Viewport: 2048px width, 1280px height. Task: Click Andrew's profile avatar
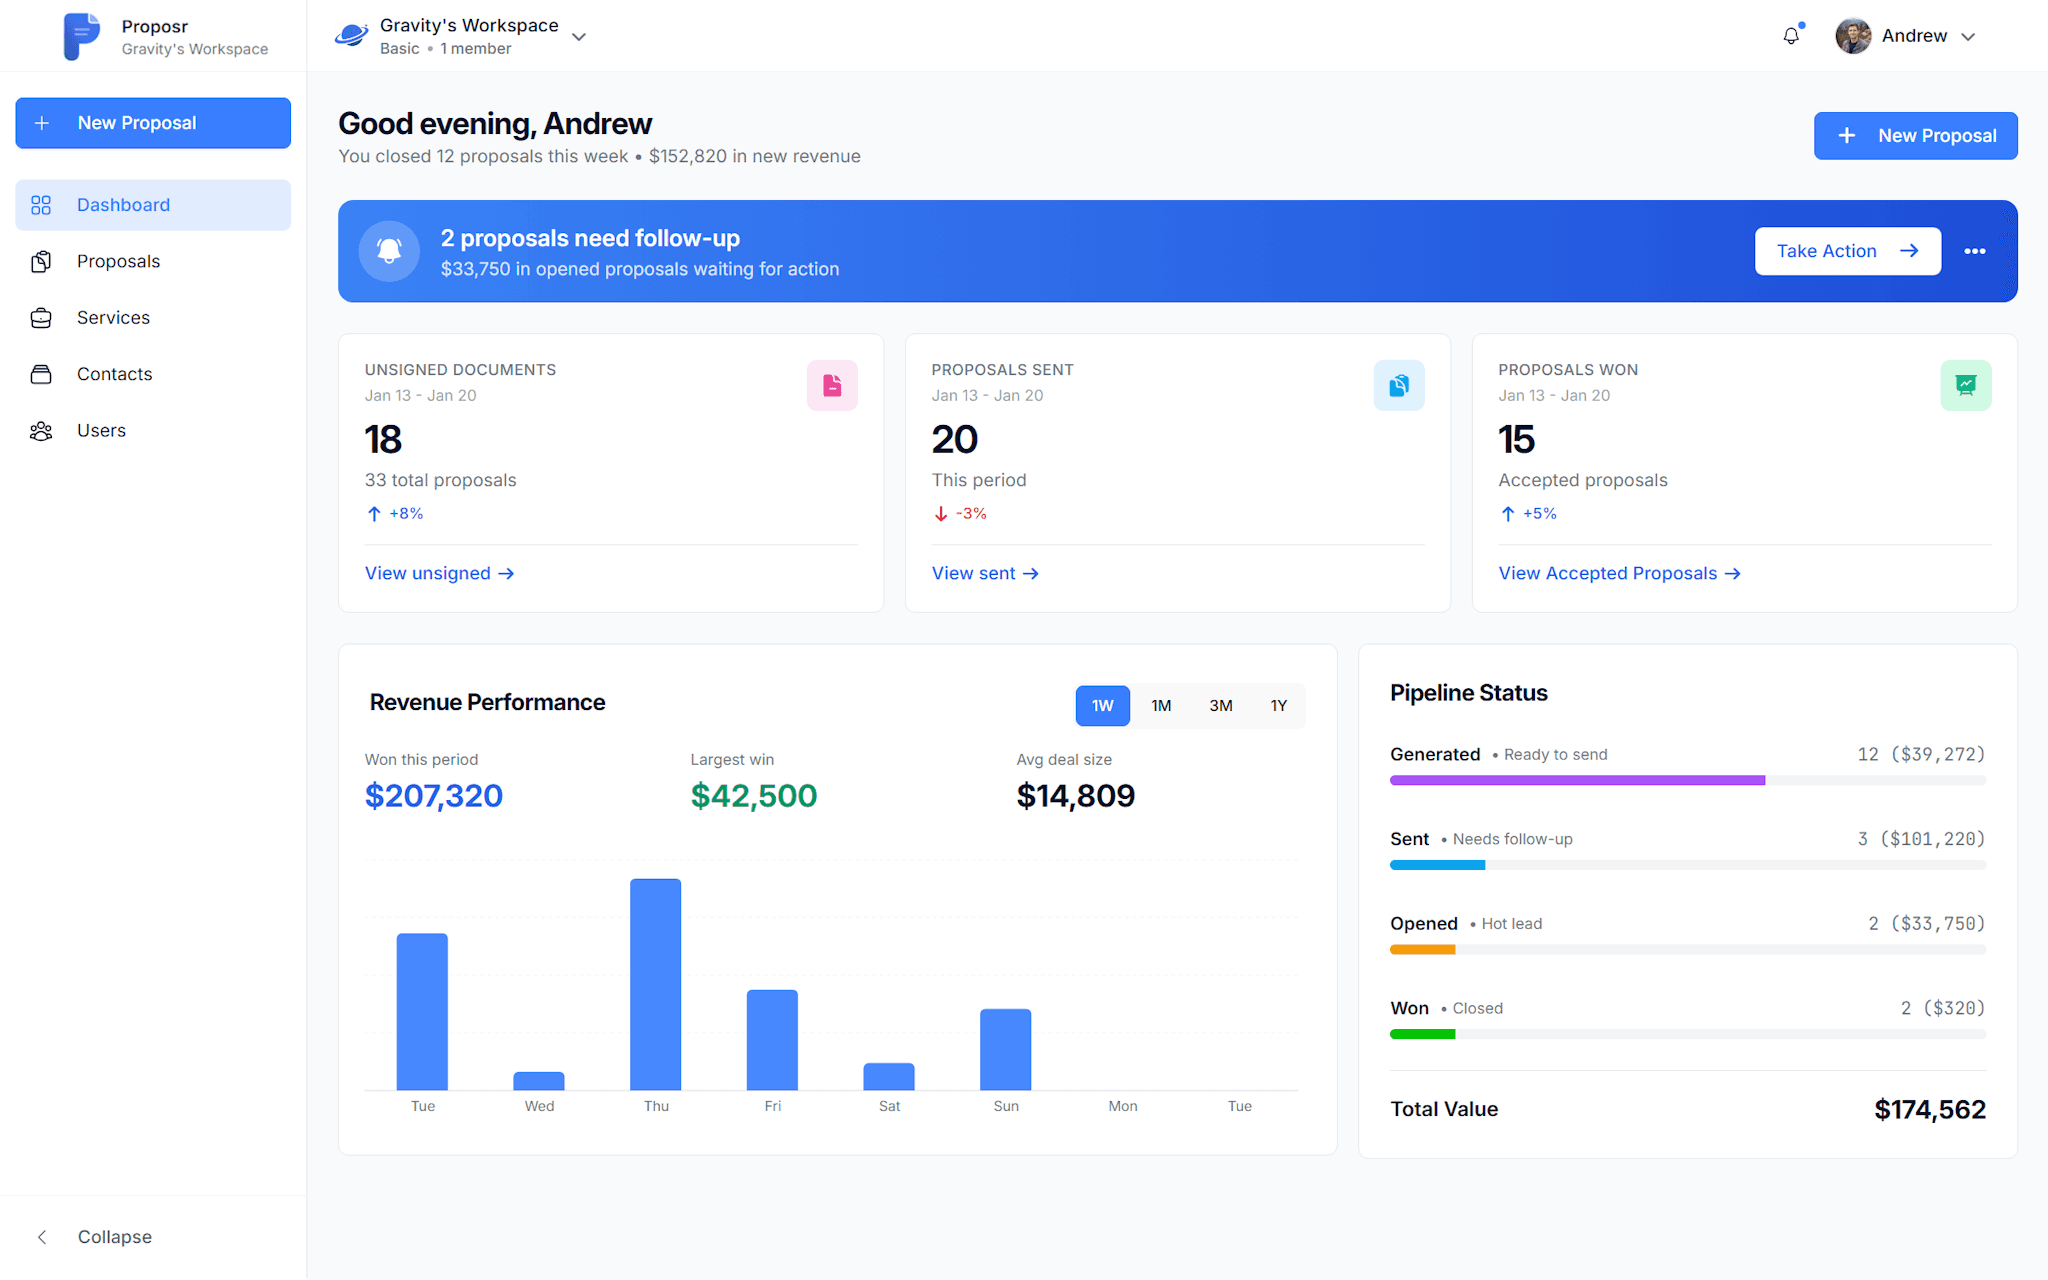1853,36
